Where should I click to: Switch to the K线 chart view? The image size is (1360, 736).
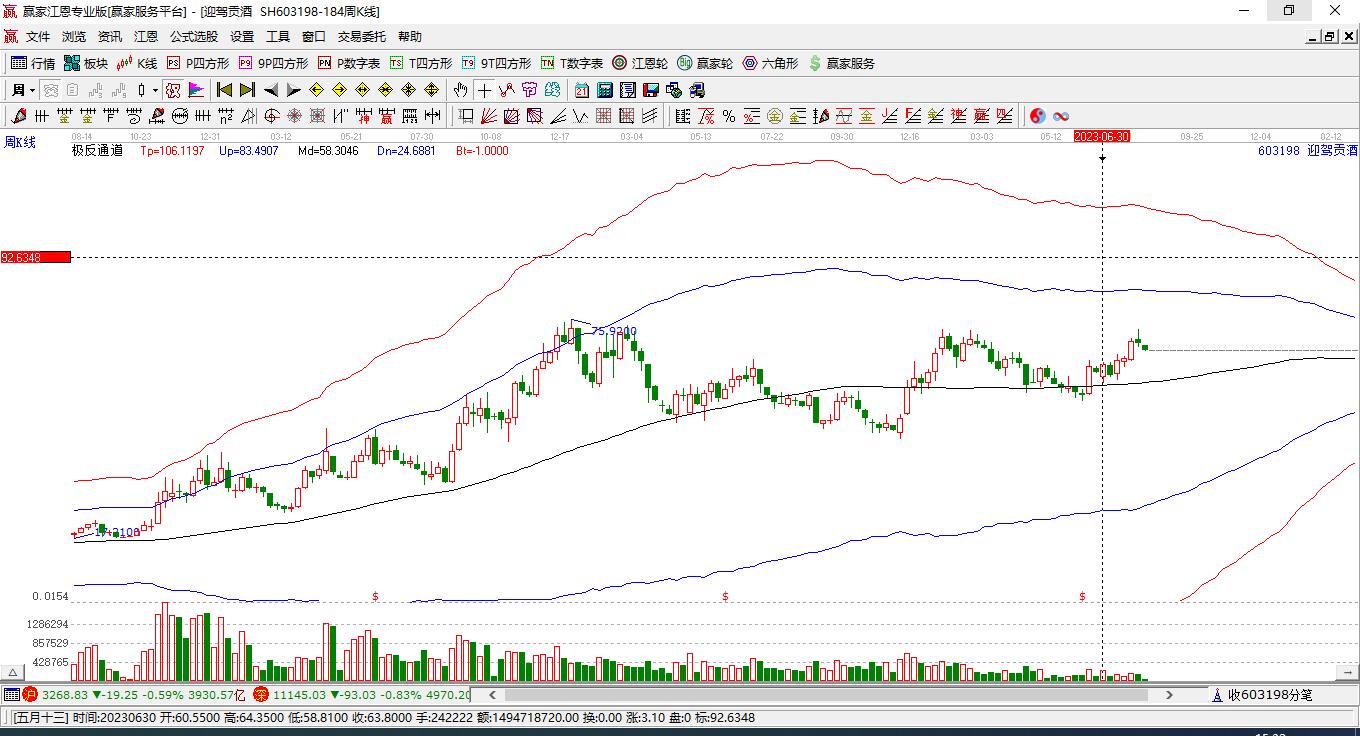coord(137,63)
